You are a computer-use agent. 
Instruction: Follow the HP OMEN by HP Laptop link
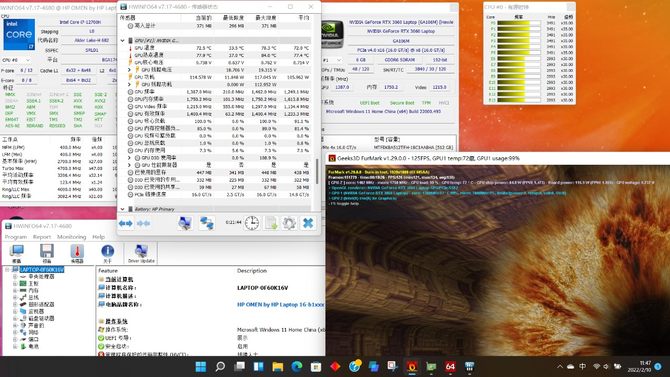pyautogui.click(x=280, y=304)
